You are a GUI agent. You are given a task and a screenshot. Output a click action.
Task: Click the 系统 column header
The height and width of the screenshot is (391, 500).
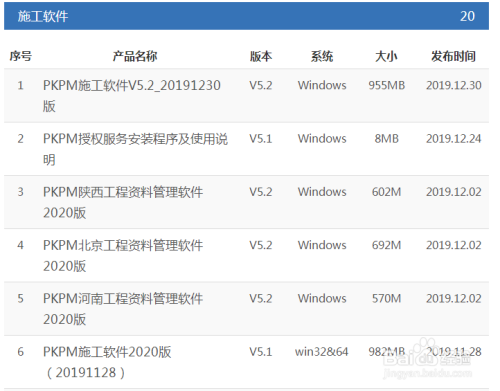click(x=322, y=56)
